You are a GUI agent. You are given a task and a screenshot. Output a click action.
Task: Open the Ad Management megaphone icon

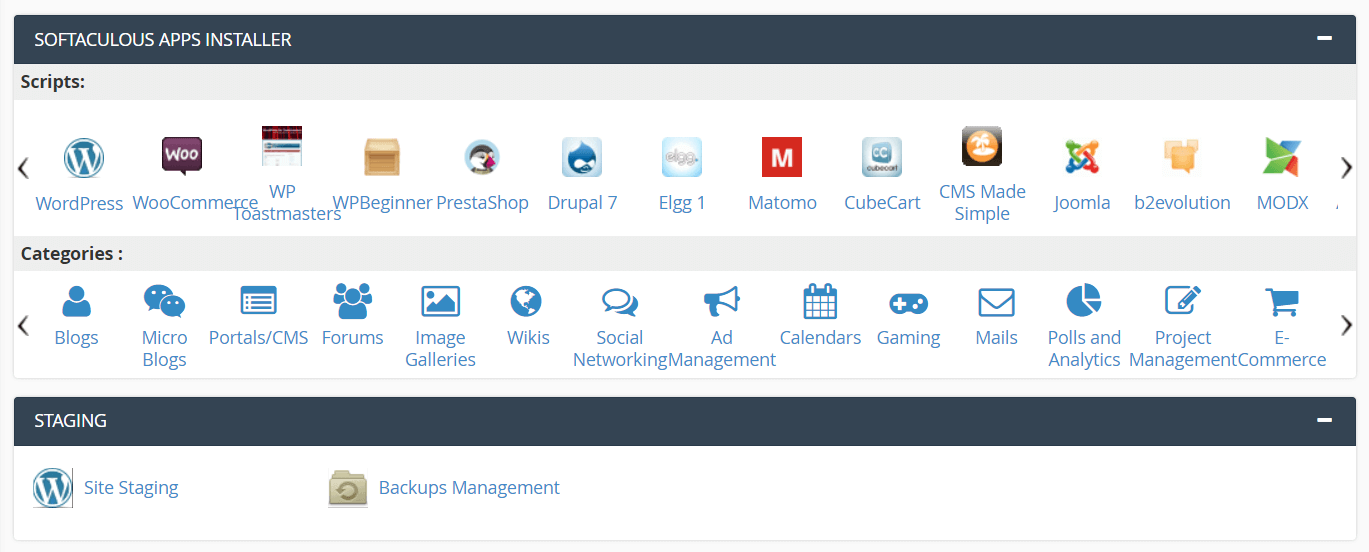[x=721, y=301]
